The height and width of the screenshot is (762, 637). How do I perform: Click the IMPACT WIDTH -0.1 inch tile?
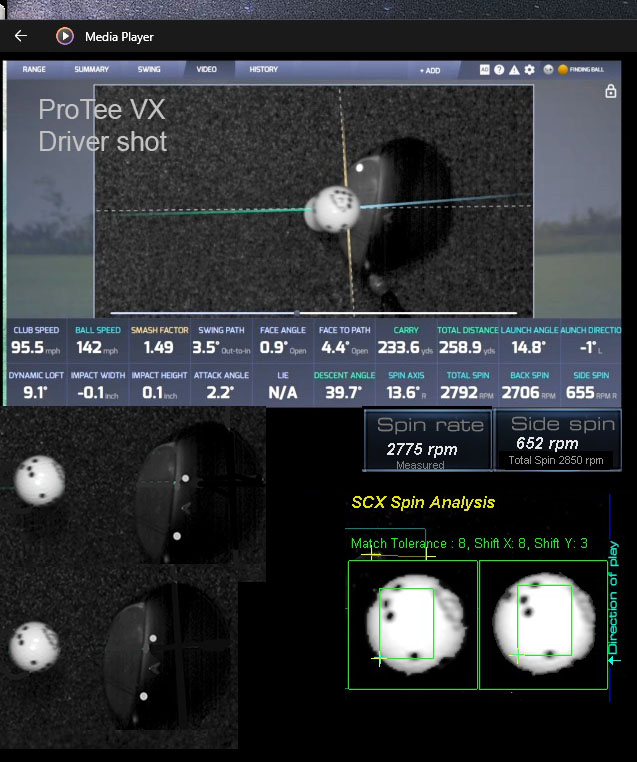98,385
